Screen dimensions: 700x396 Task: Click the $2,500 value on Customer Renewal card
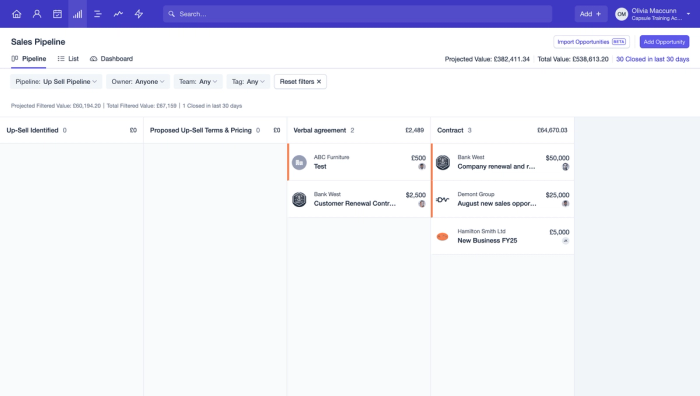pos(416,195)
